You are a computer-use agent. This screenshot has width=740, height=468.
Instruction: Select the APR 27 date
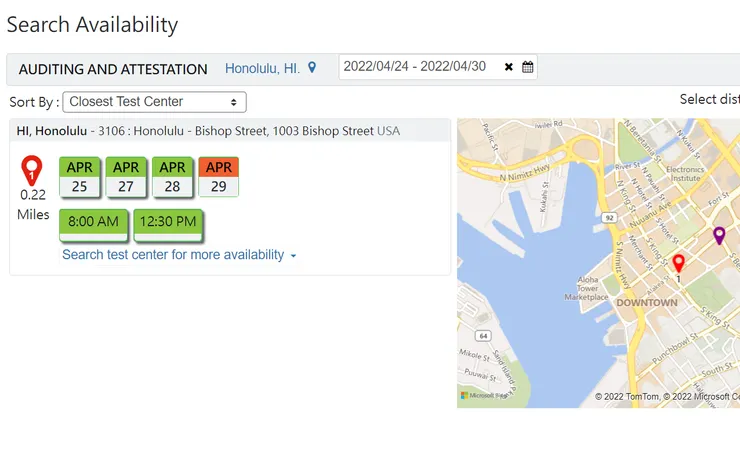pyautogui.click(x=126, y=177)
